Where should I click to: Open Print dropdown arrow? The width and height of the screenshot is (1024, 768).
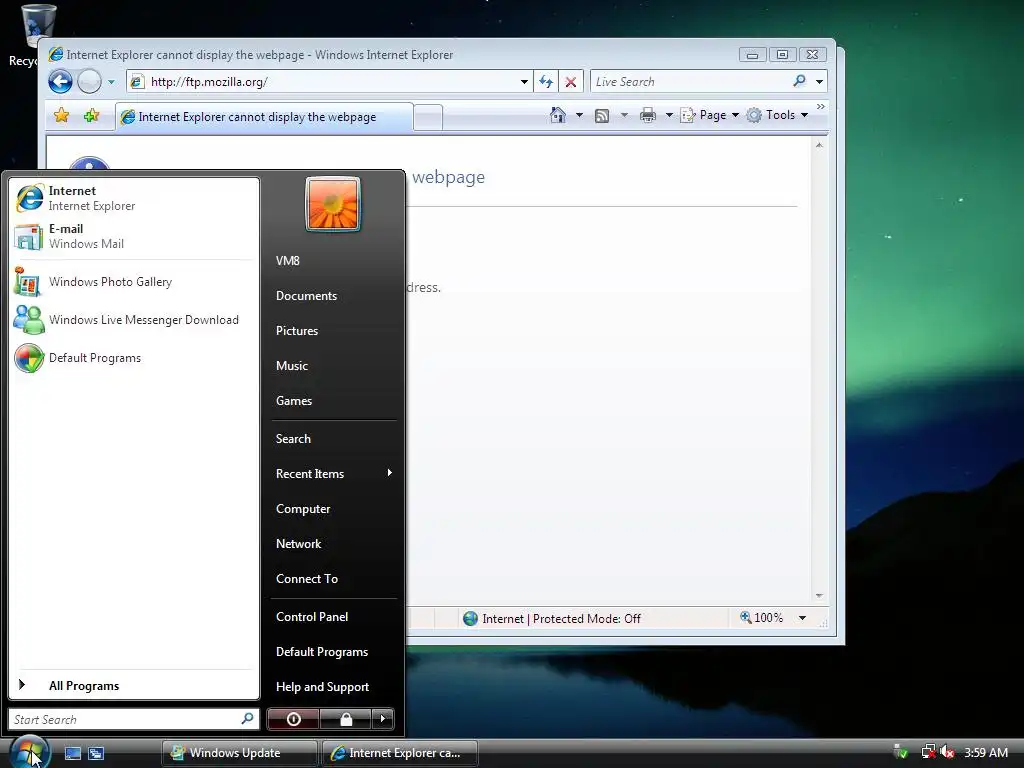[669, 115]
